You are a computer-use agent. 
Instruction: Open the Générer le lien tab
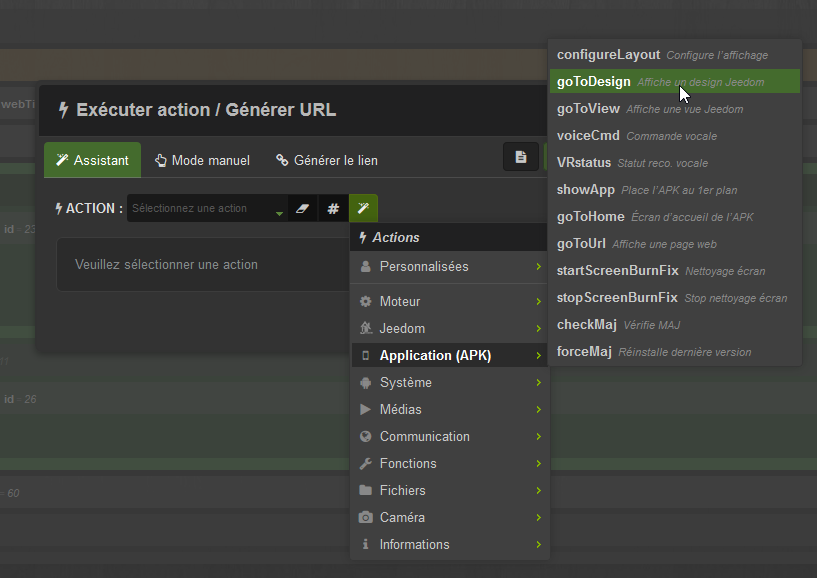coord(327,160)
